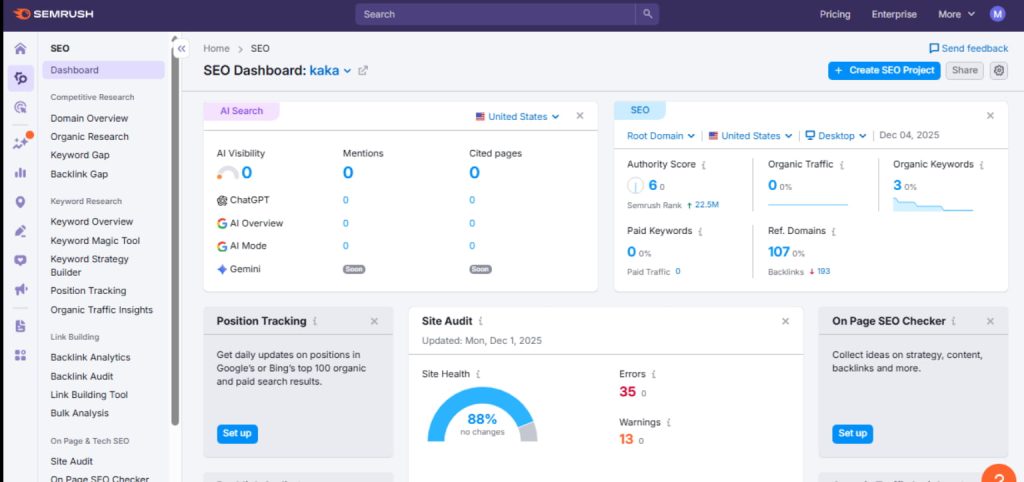Open the pencil rail icon
The height and width of the screenshot is (482, 1024).
coord(20,231)
